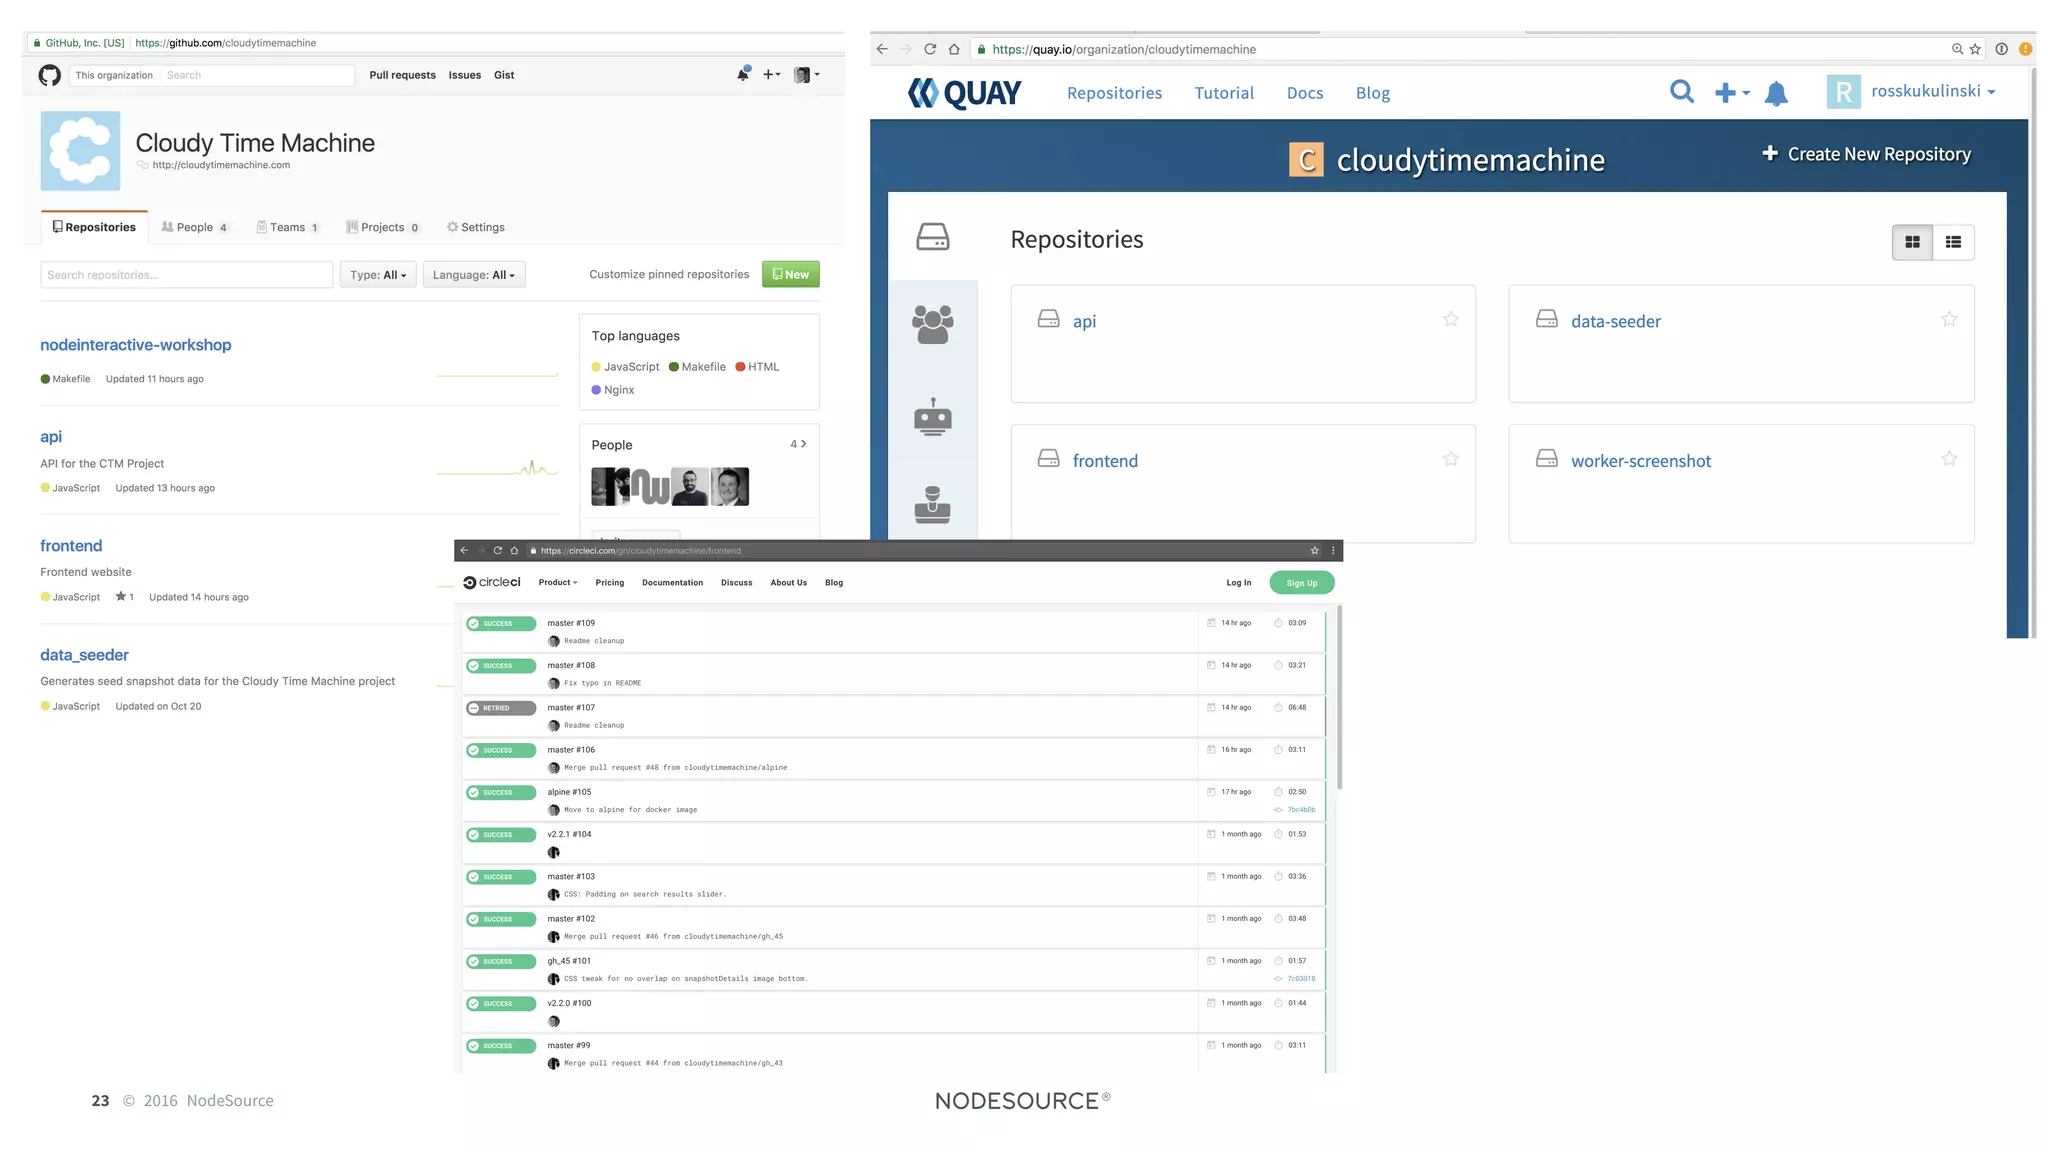Open the nodeinteractive-workshop repository link
Image resolution: width=2048 pixels, height=1152 pixels.
(135, 345)
